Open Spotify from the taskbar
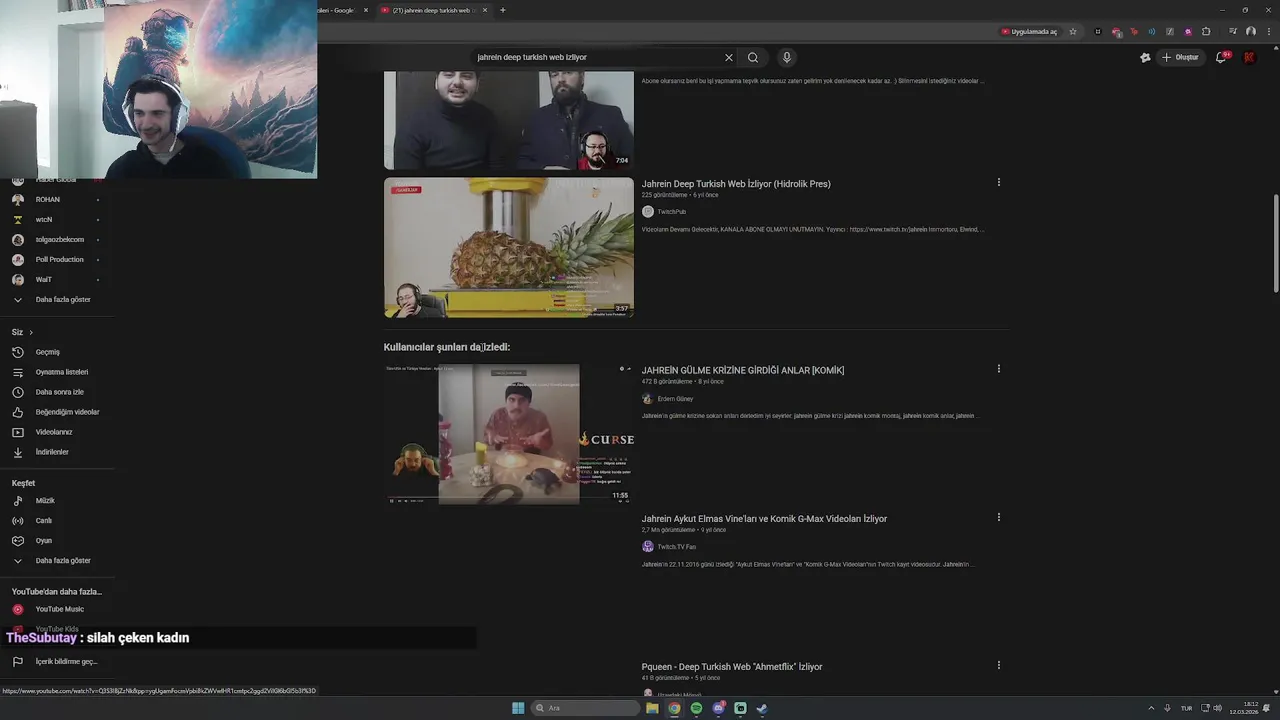The width and height of the screenshot is (1280, 720). [x=696, y=708]
